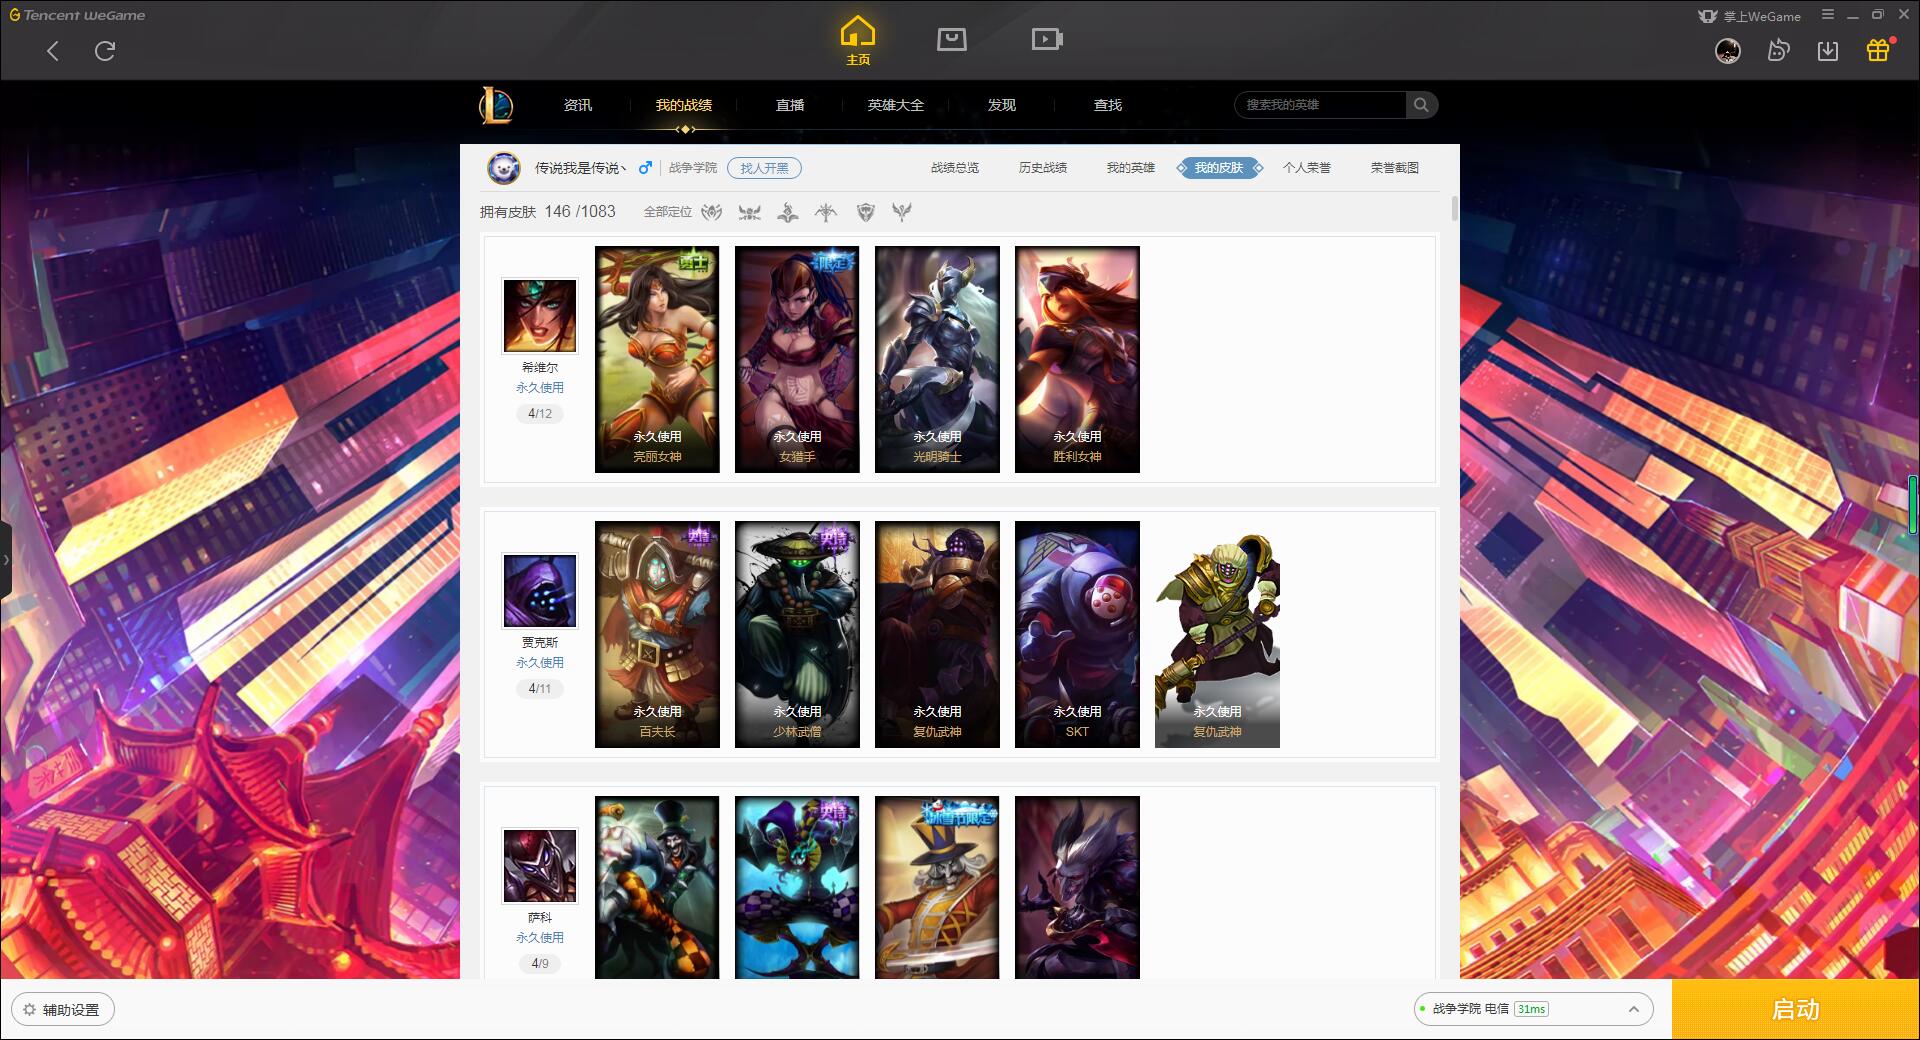This screenshot has width=1920, height=1040.
Task: Open the 胜利女神 skin thumbnail
Action: (x=1077, y=359)
